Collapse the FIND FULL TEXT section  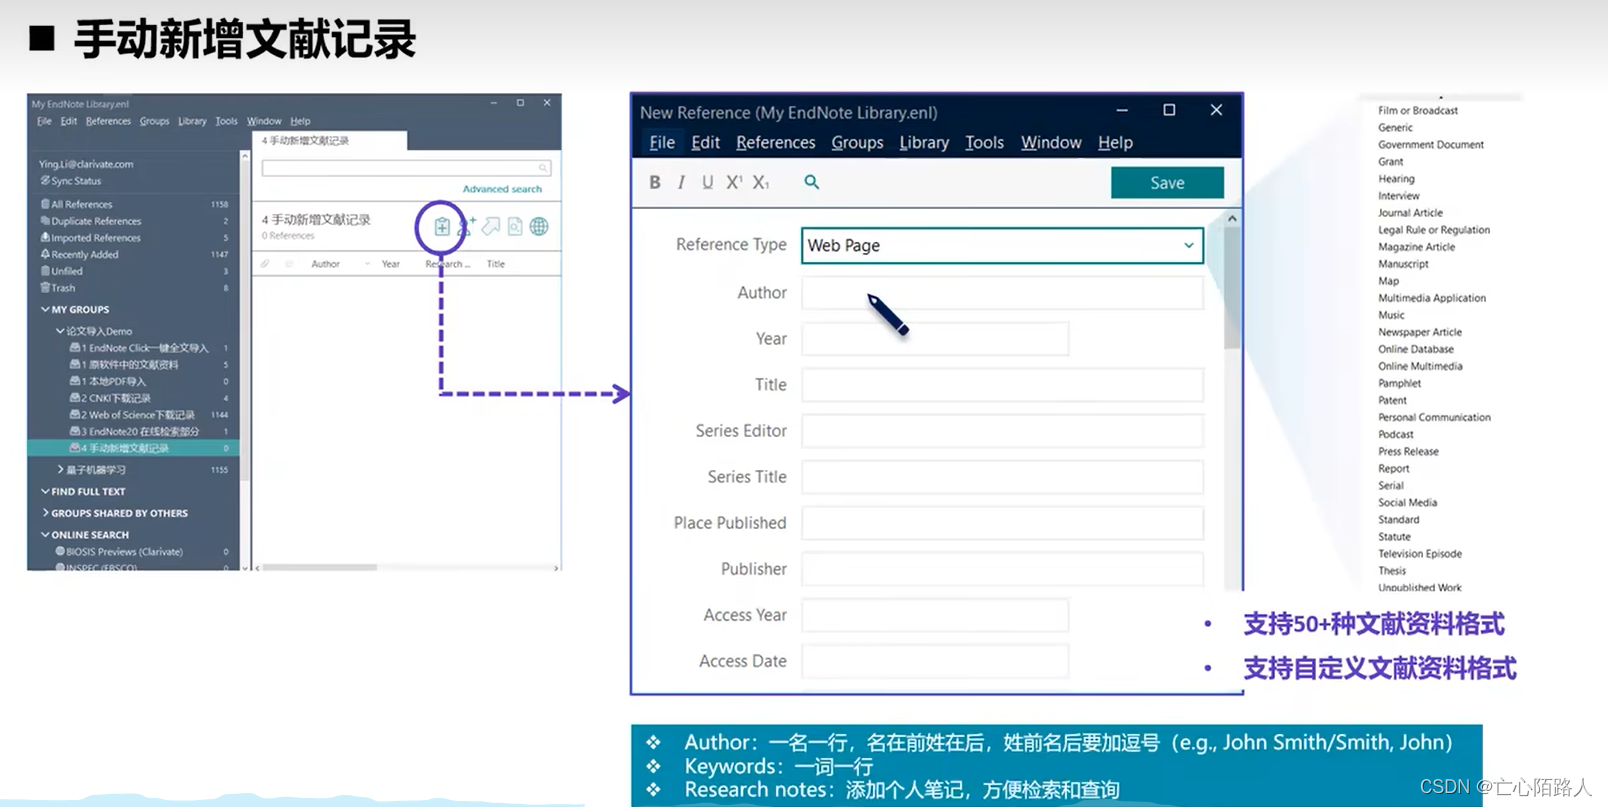[45, 492]
